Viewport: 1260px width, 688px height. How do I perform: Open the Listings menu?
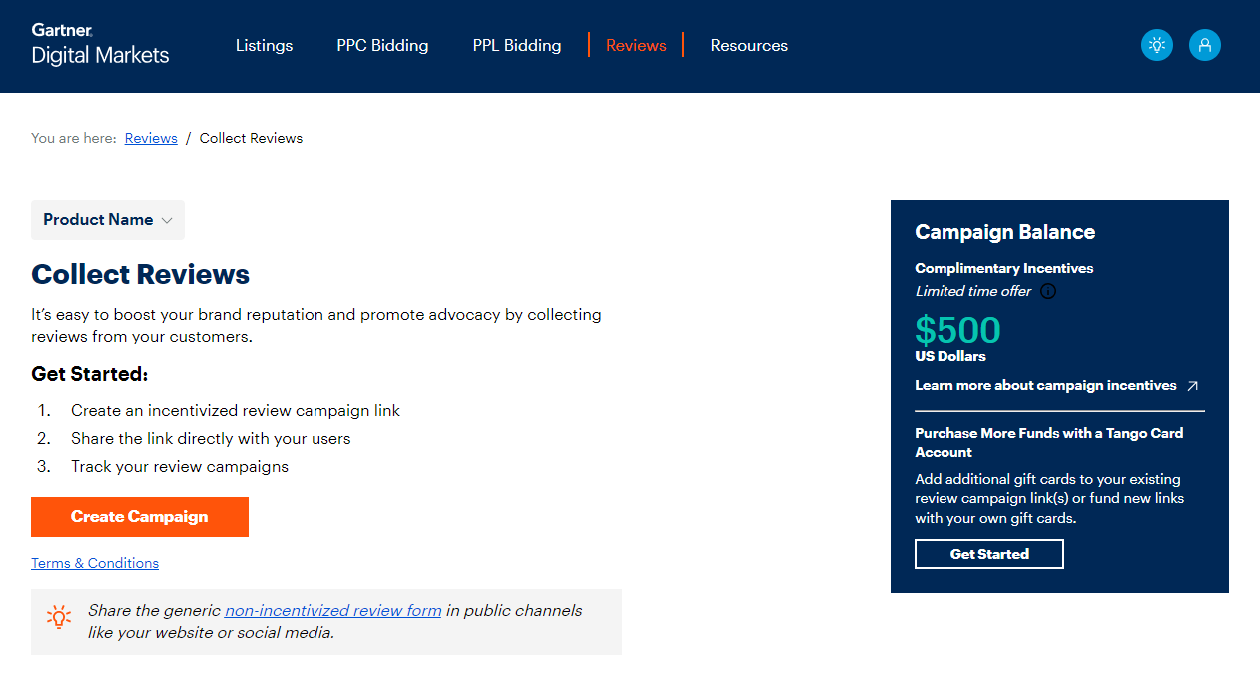(264, 45)
